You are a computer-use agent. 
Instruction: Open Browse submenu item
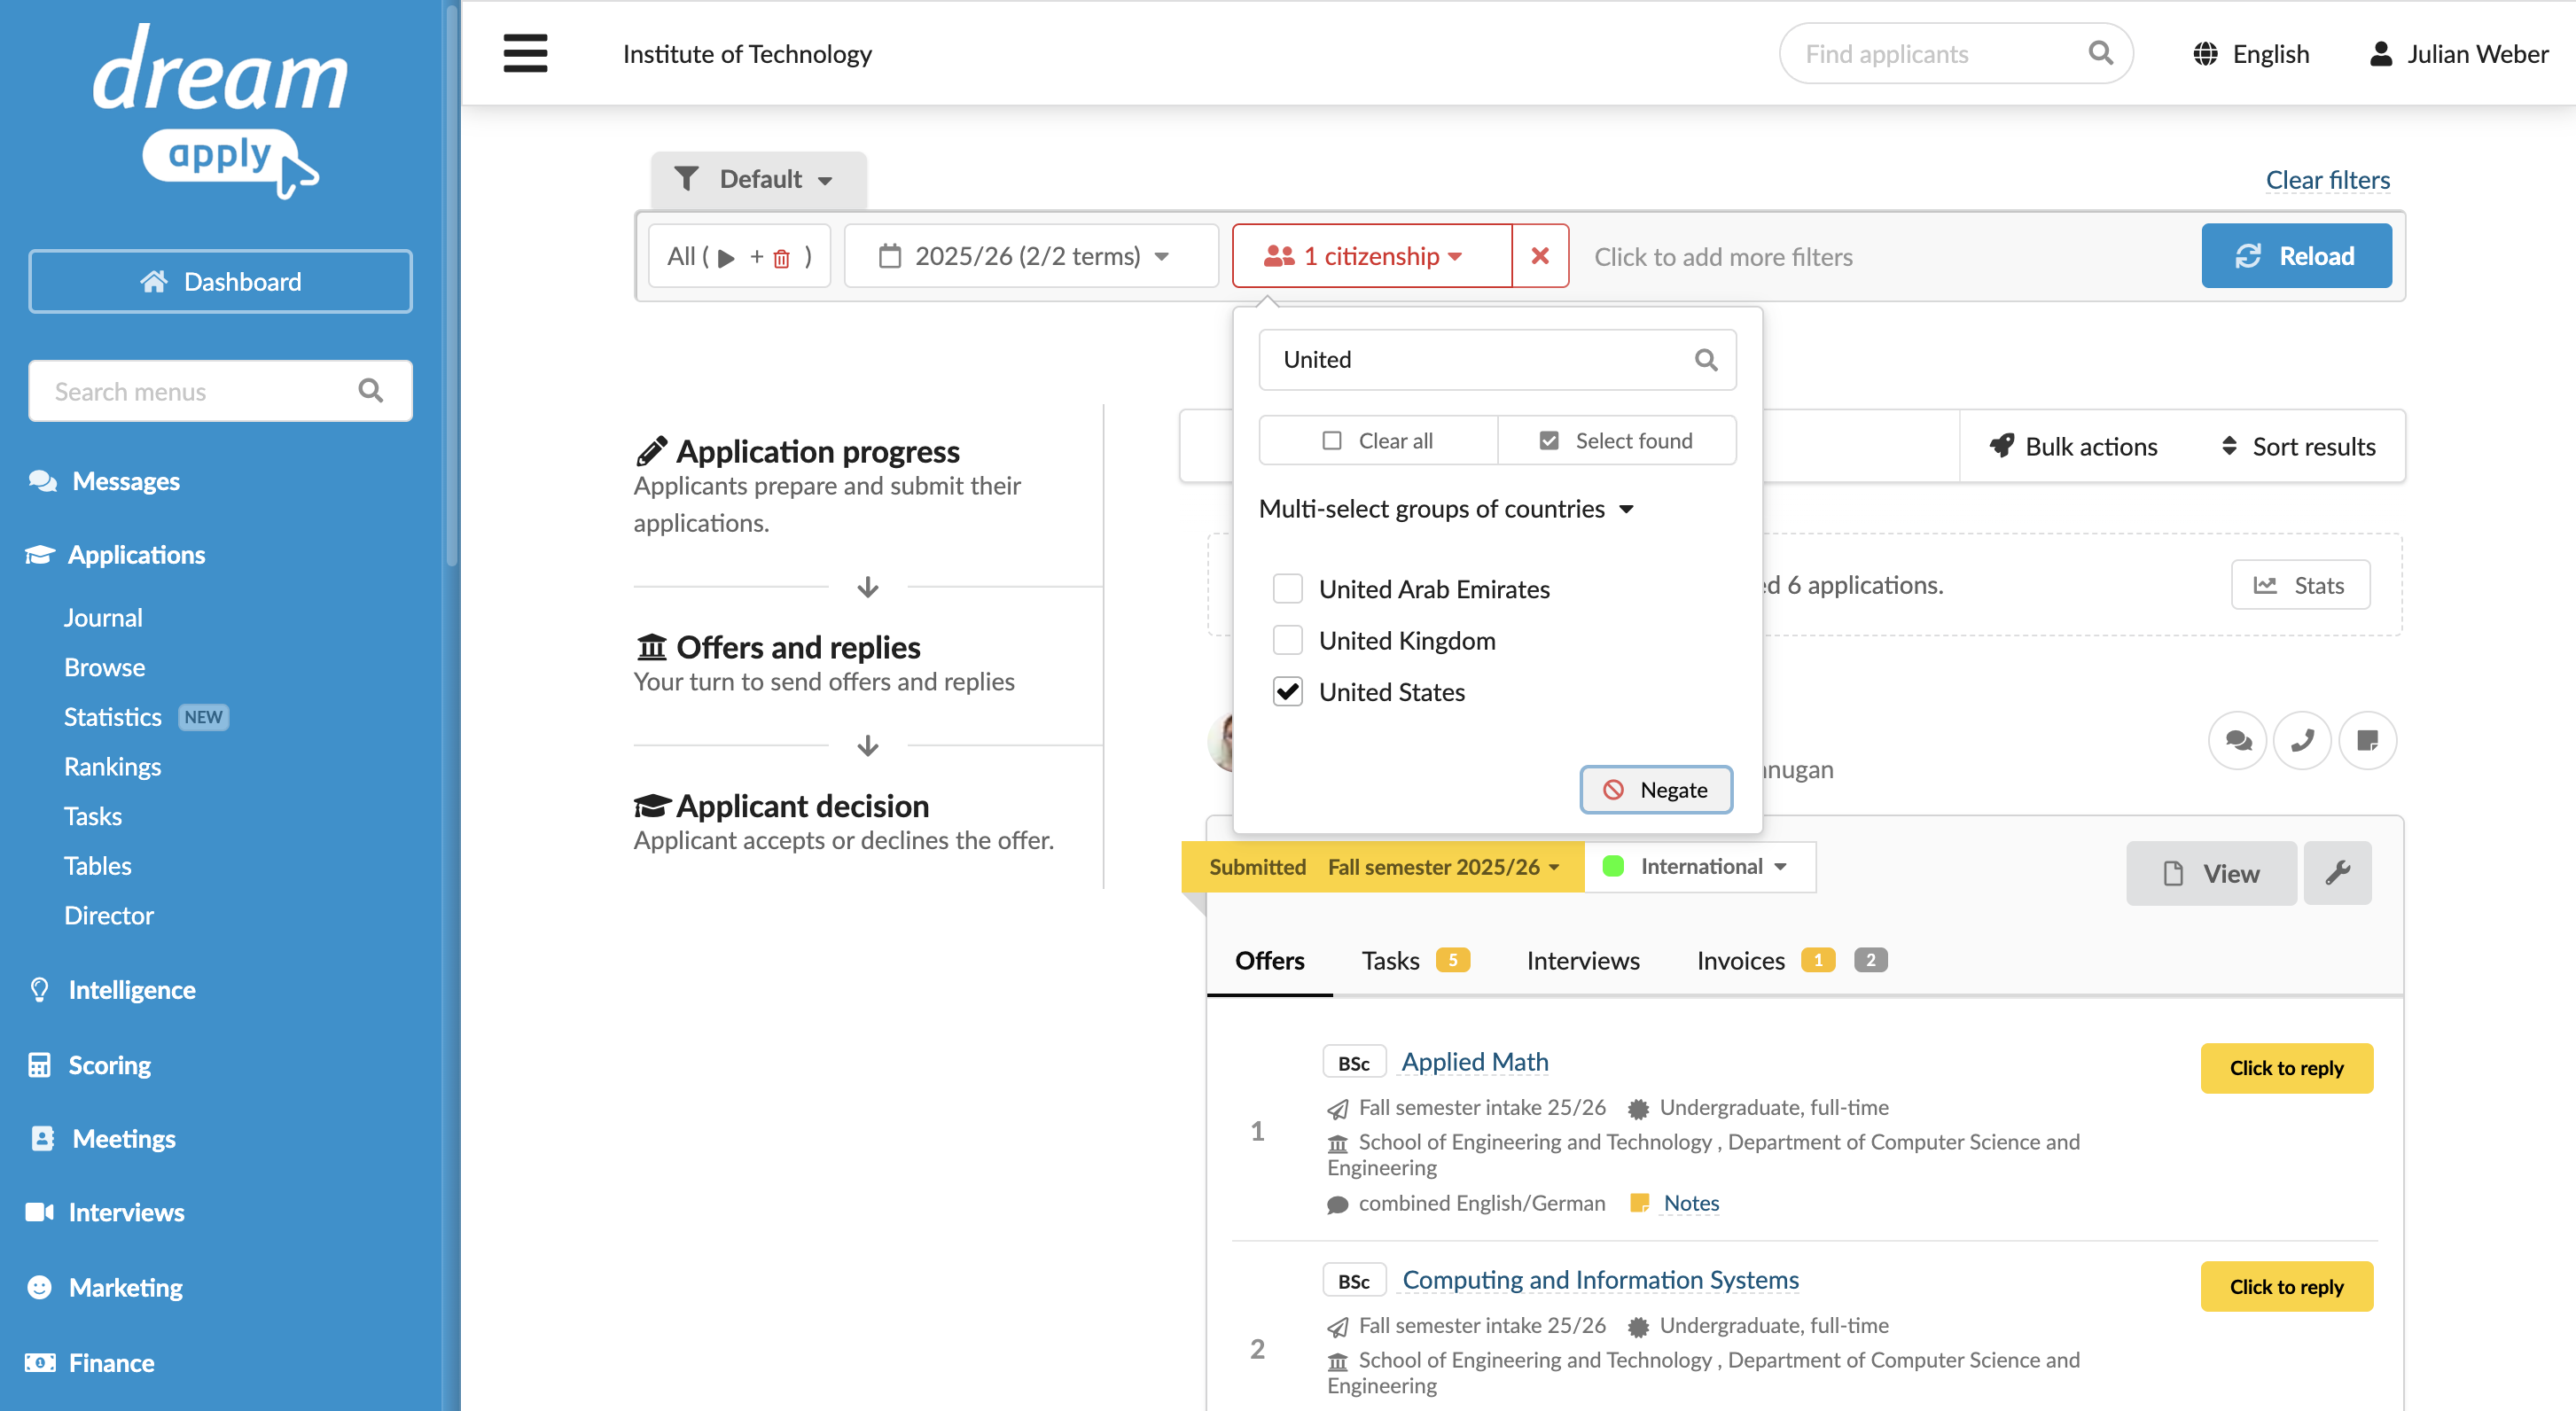104,667
